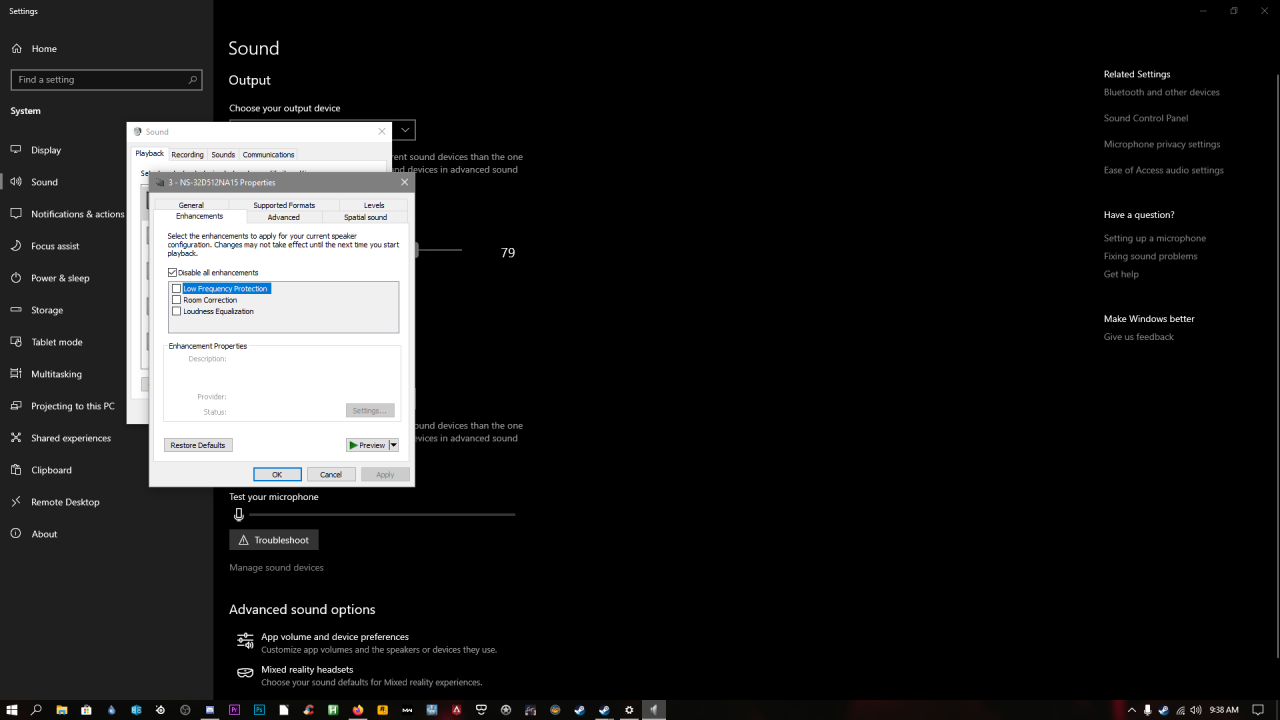This screenshot has width=1280, height=720.
Task: Open the Levels tab
Action: [373, 205]
